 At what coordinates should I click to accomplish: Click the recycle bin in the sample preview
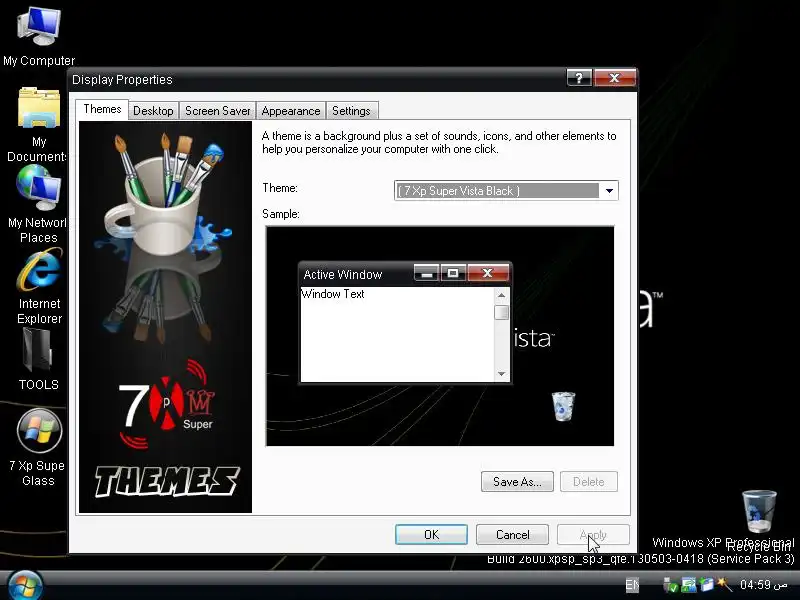(564, 406)
